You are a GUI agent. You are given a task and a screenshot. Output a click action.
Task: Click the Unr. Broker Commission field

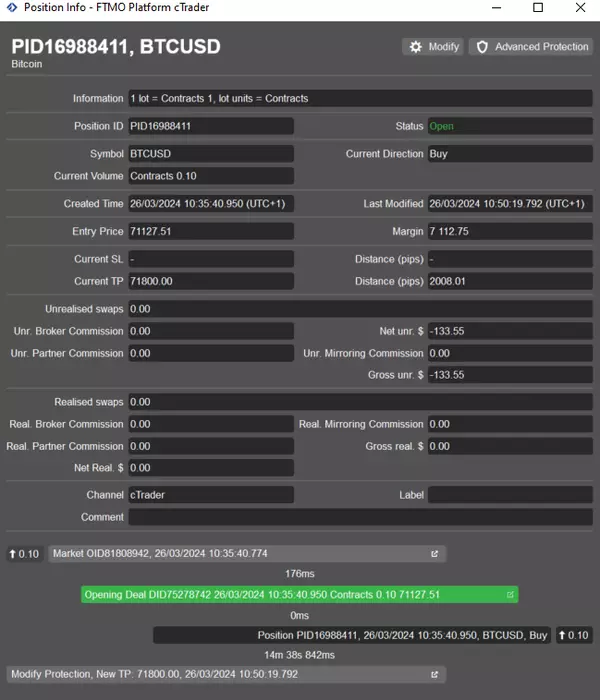(211, 331)
